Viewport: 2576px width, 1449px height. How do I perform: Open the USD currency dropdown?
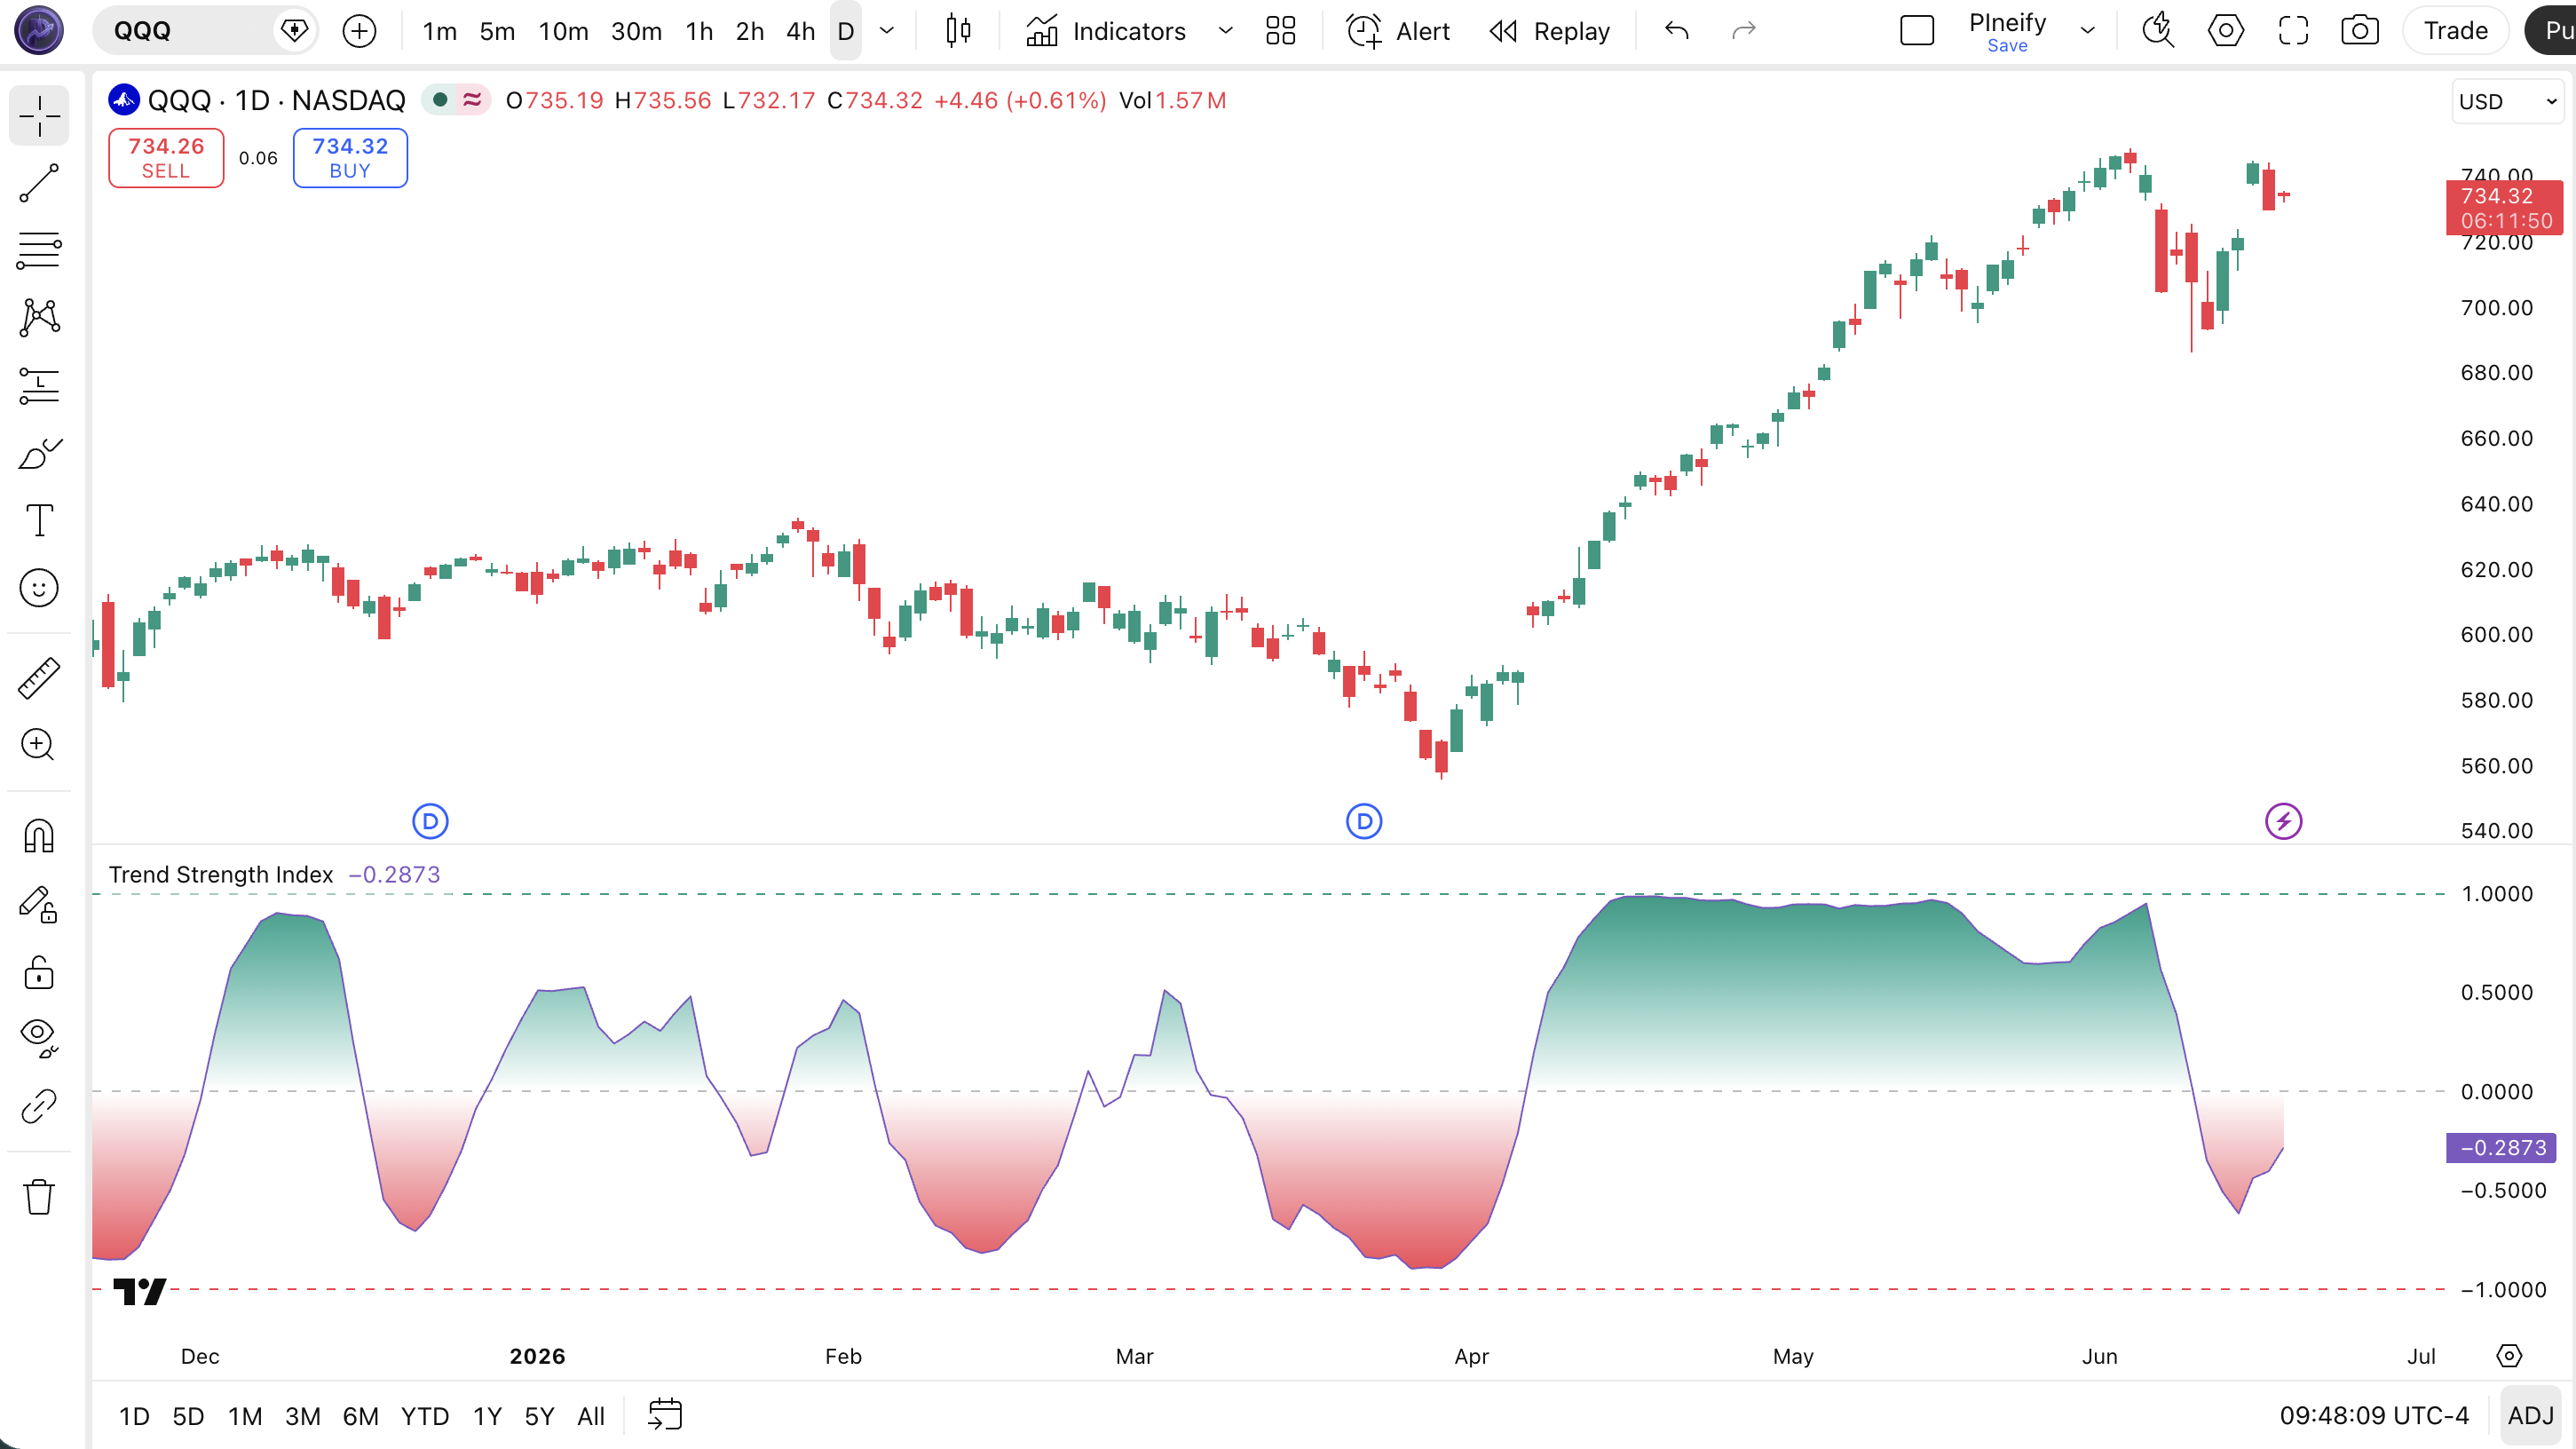coord(2508,102)
